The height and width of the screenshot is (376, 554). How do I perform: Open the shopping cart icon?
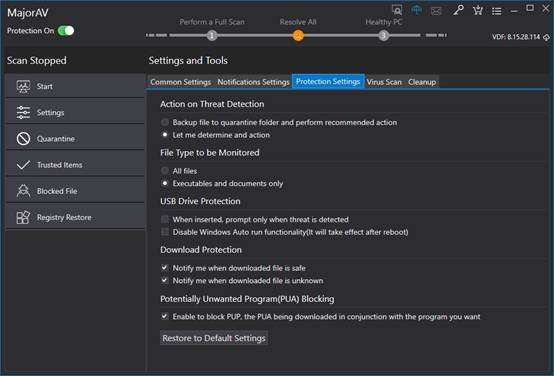point(478,10)
